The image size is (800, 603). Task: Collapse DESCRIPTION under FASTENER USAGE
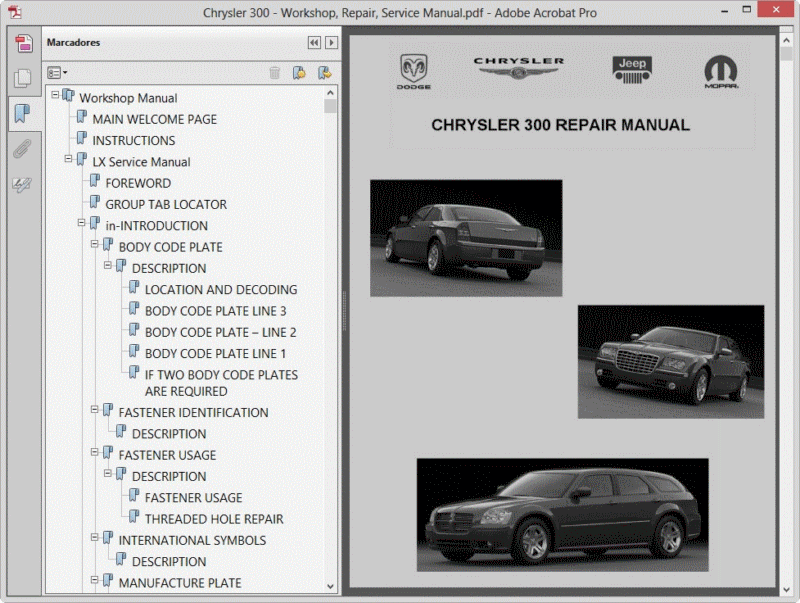108,473
